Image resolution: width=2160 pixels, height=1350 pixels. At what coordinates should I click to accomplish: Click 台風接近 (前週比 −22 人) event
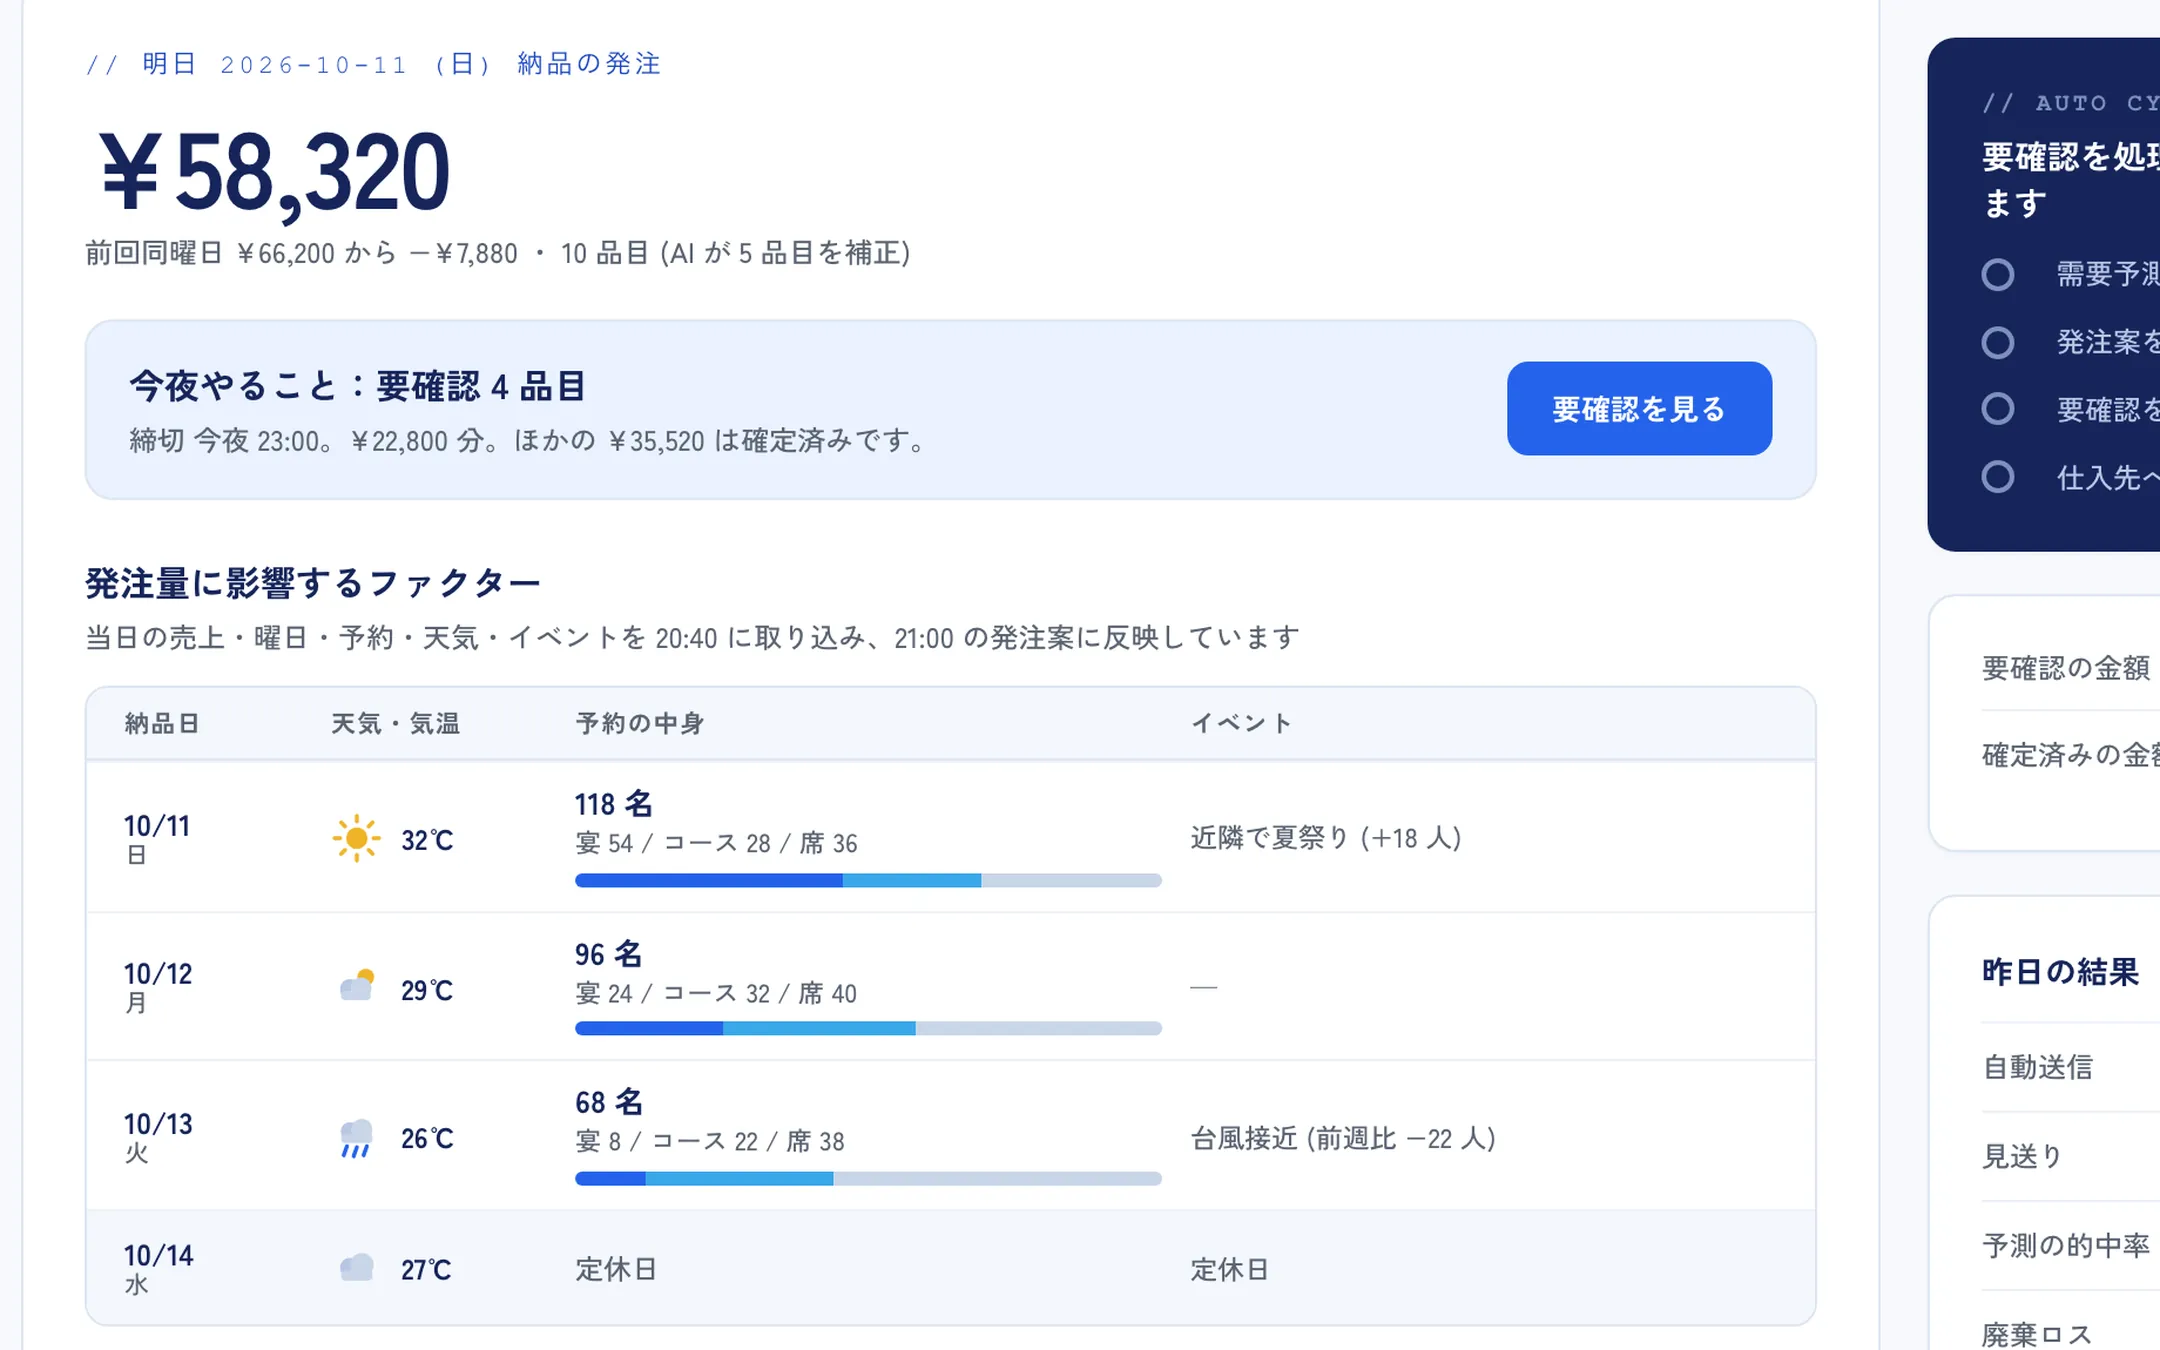[x=1343, y=1138]
